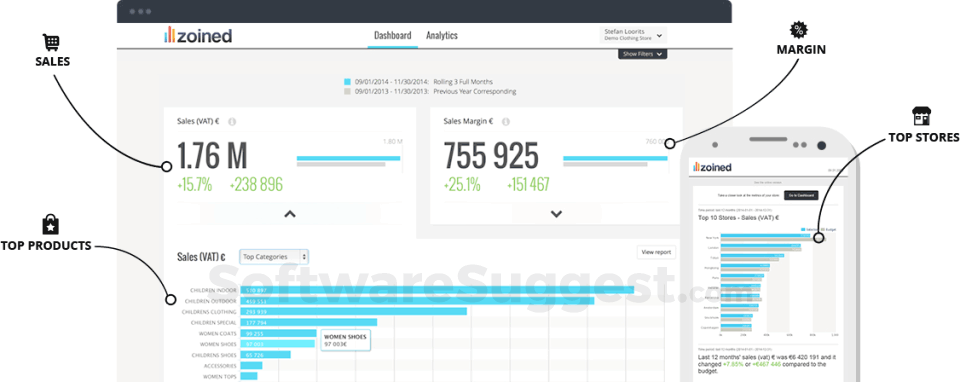Click the +25.1% margin change

point(462,184)
